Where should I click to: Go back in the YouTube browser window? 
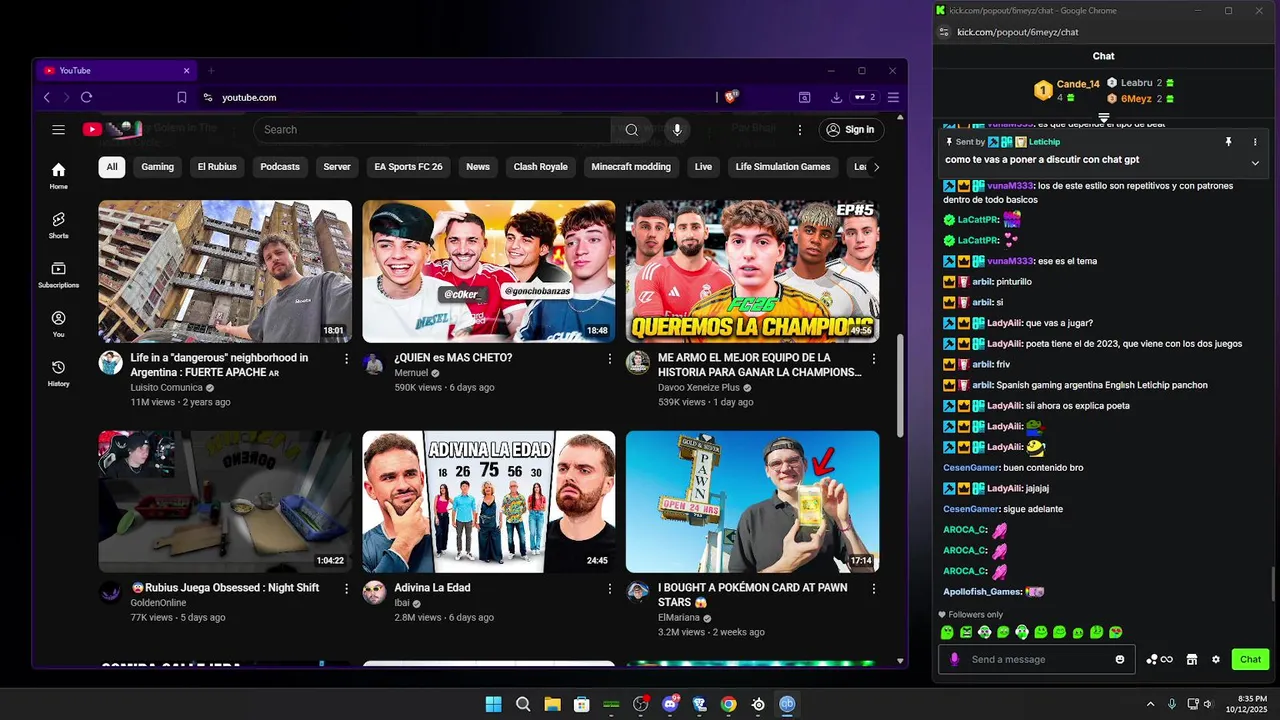pos(47,97)
